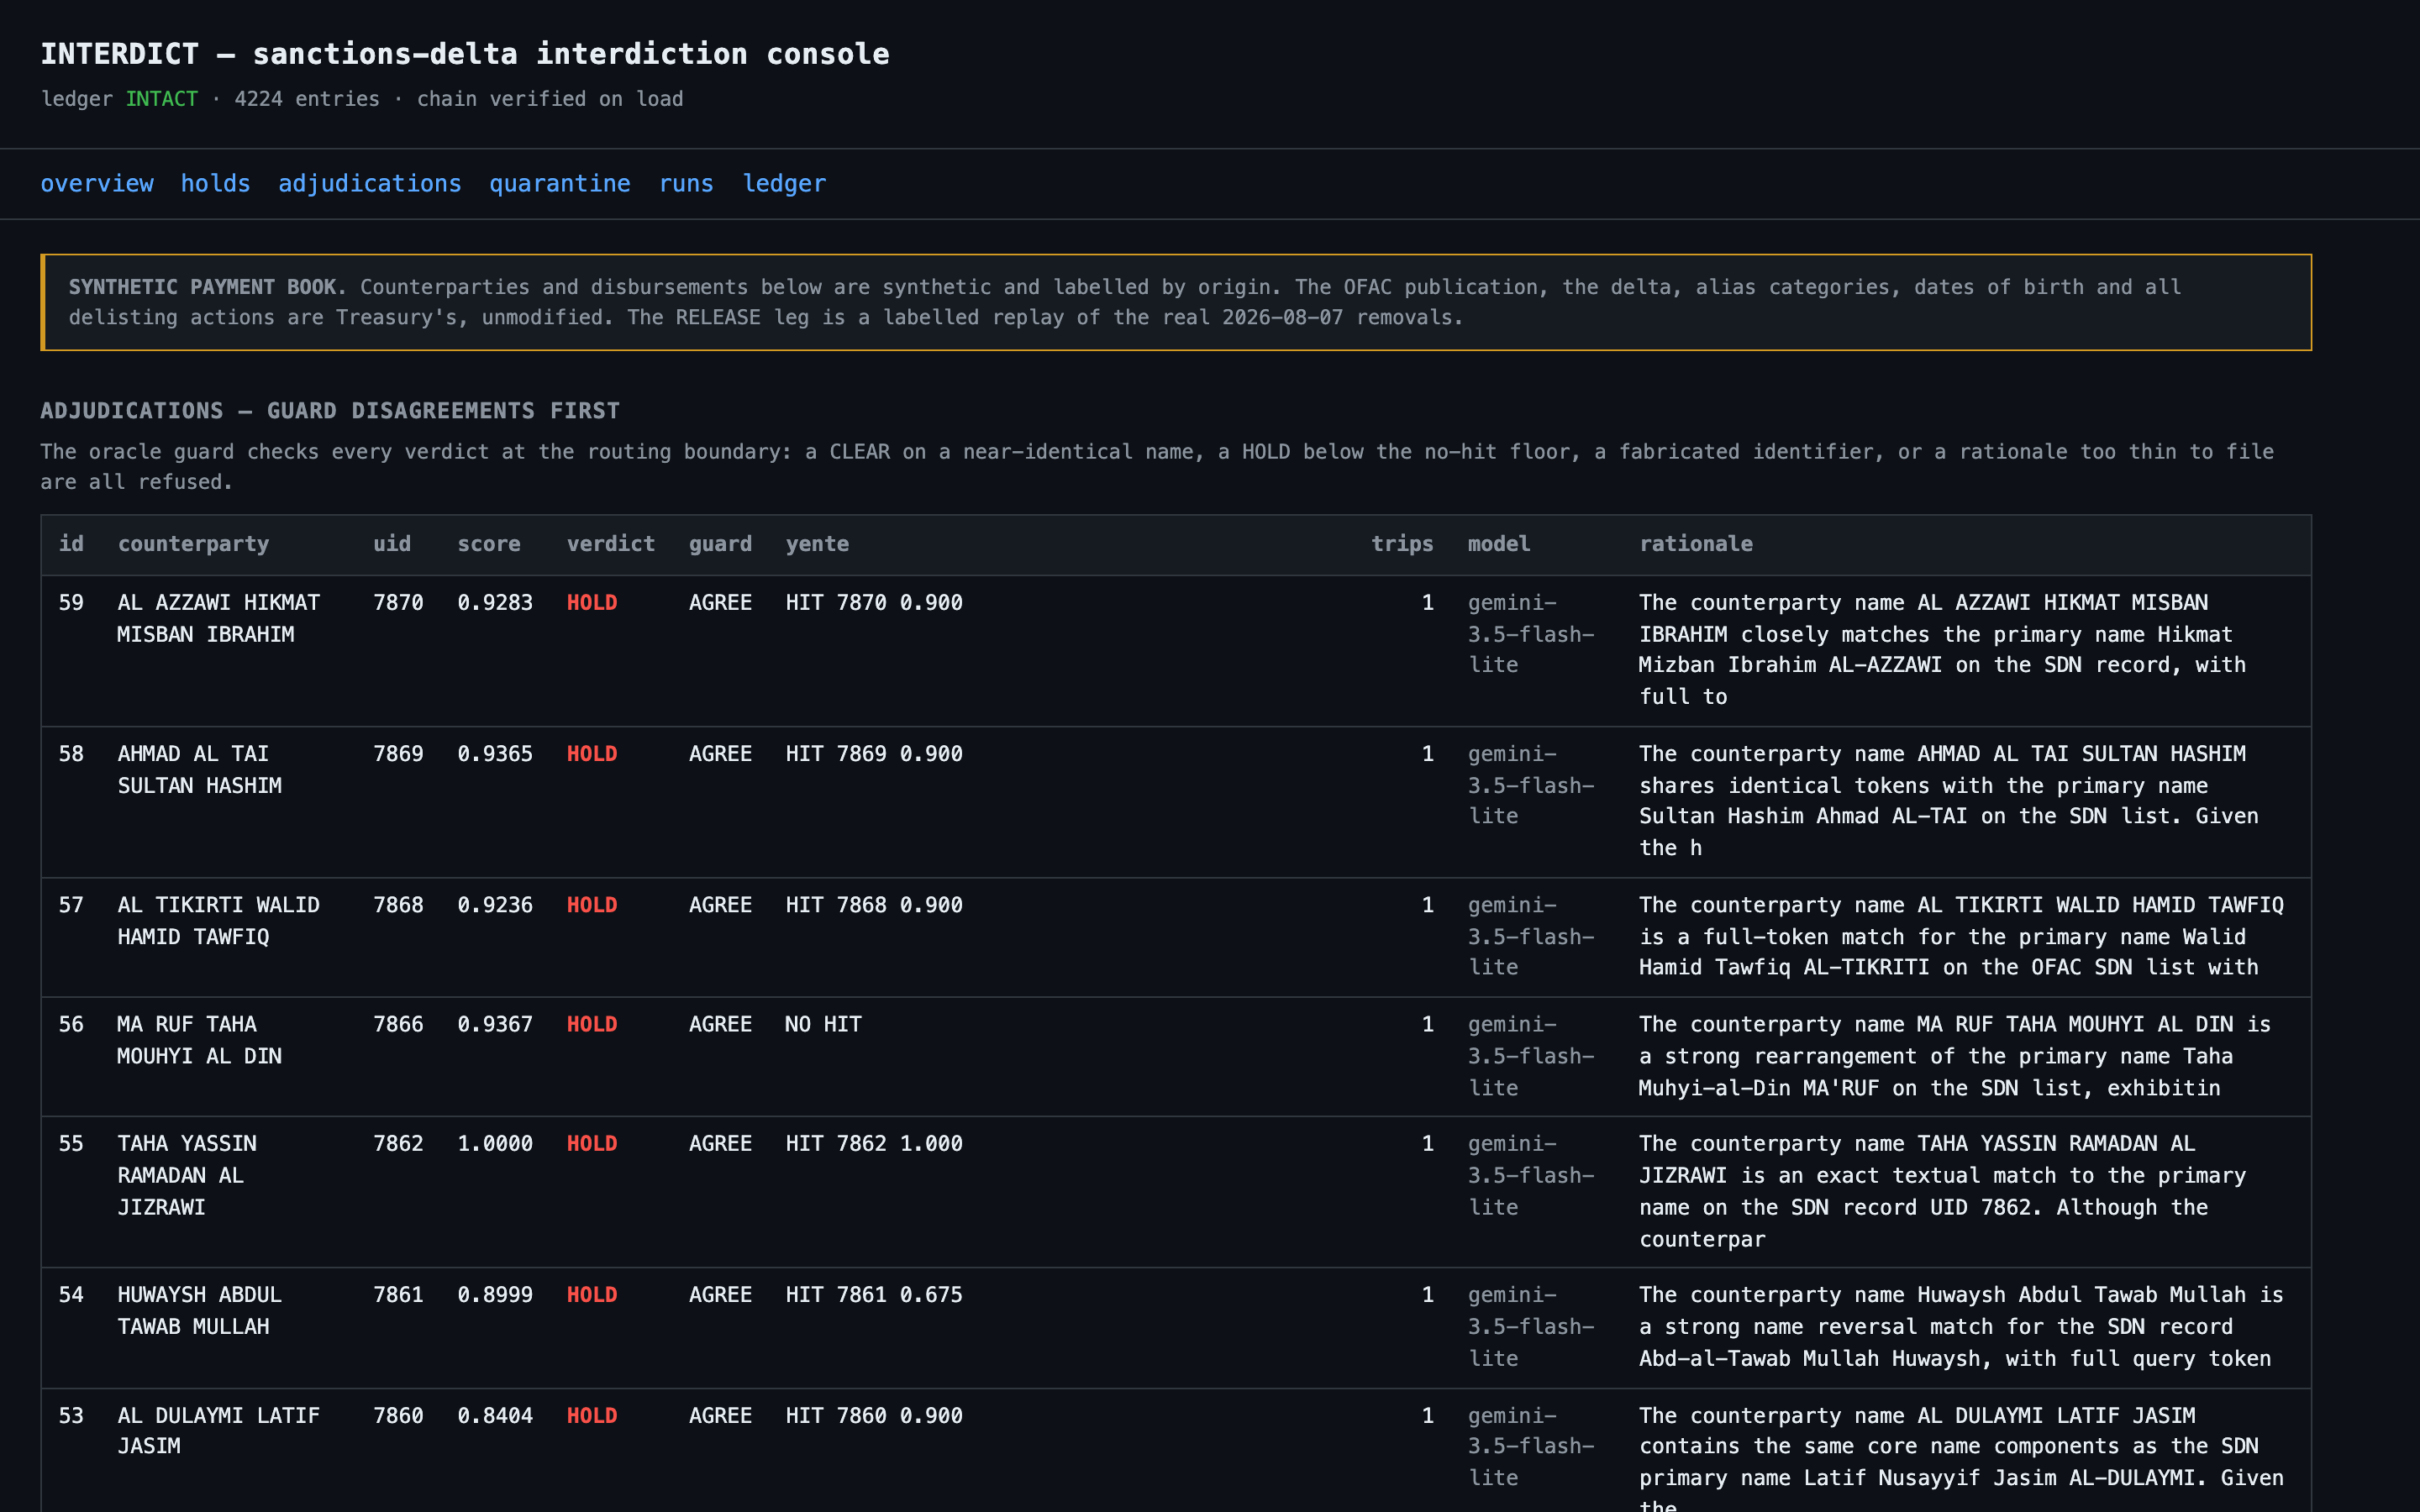The width and height of the screenshot is (2420, 1512).
Task: Click the 'verdict' column header
Action: coord(611,544)
